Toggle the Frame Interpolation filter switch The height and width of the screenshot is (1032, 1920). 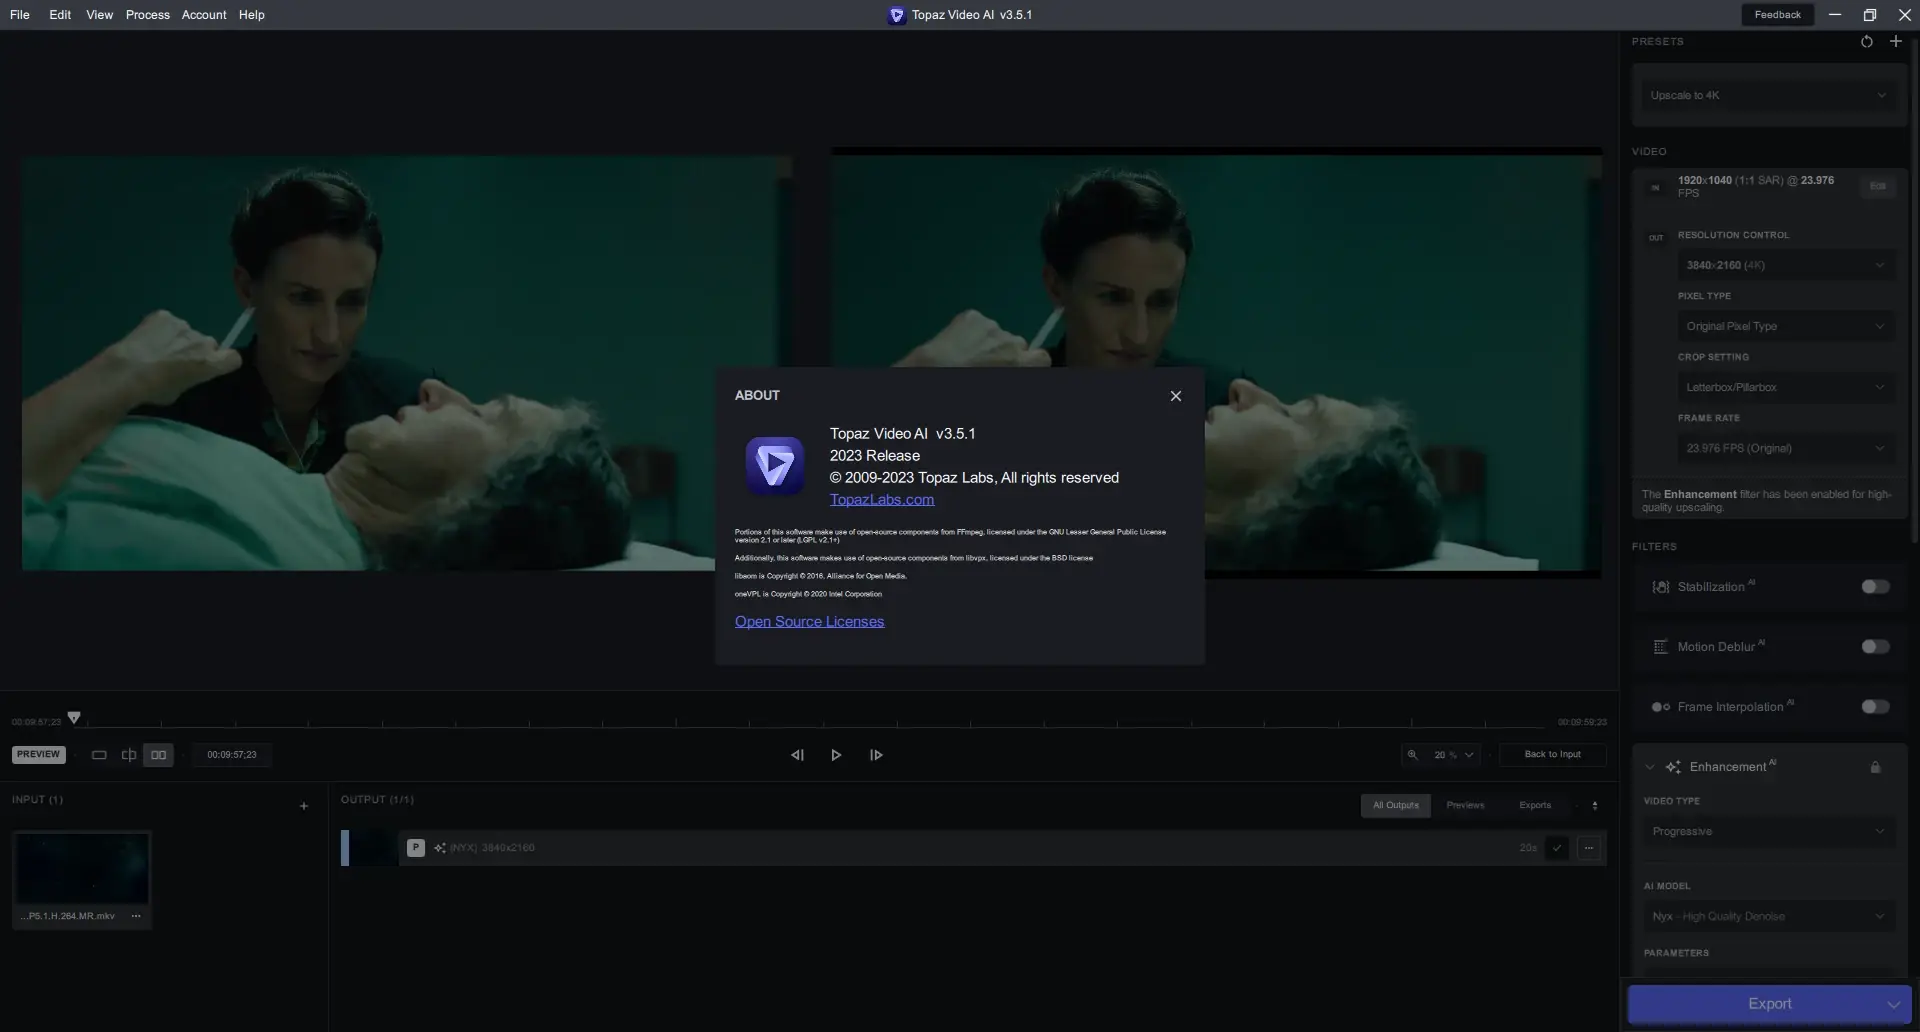coord(1875,707)
